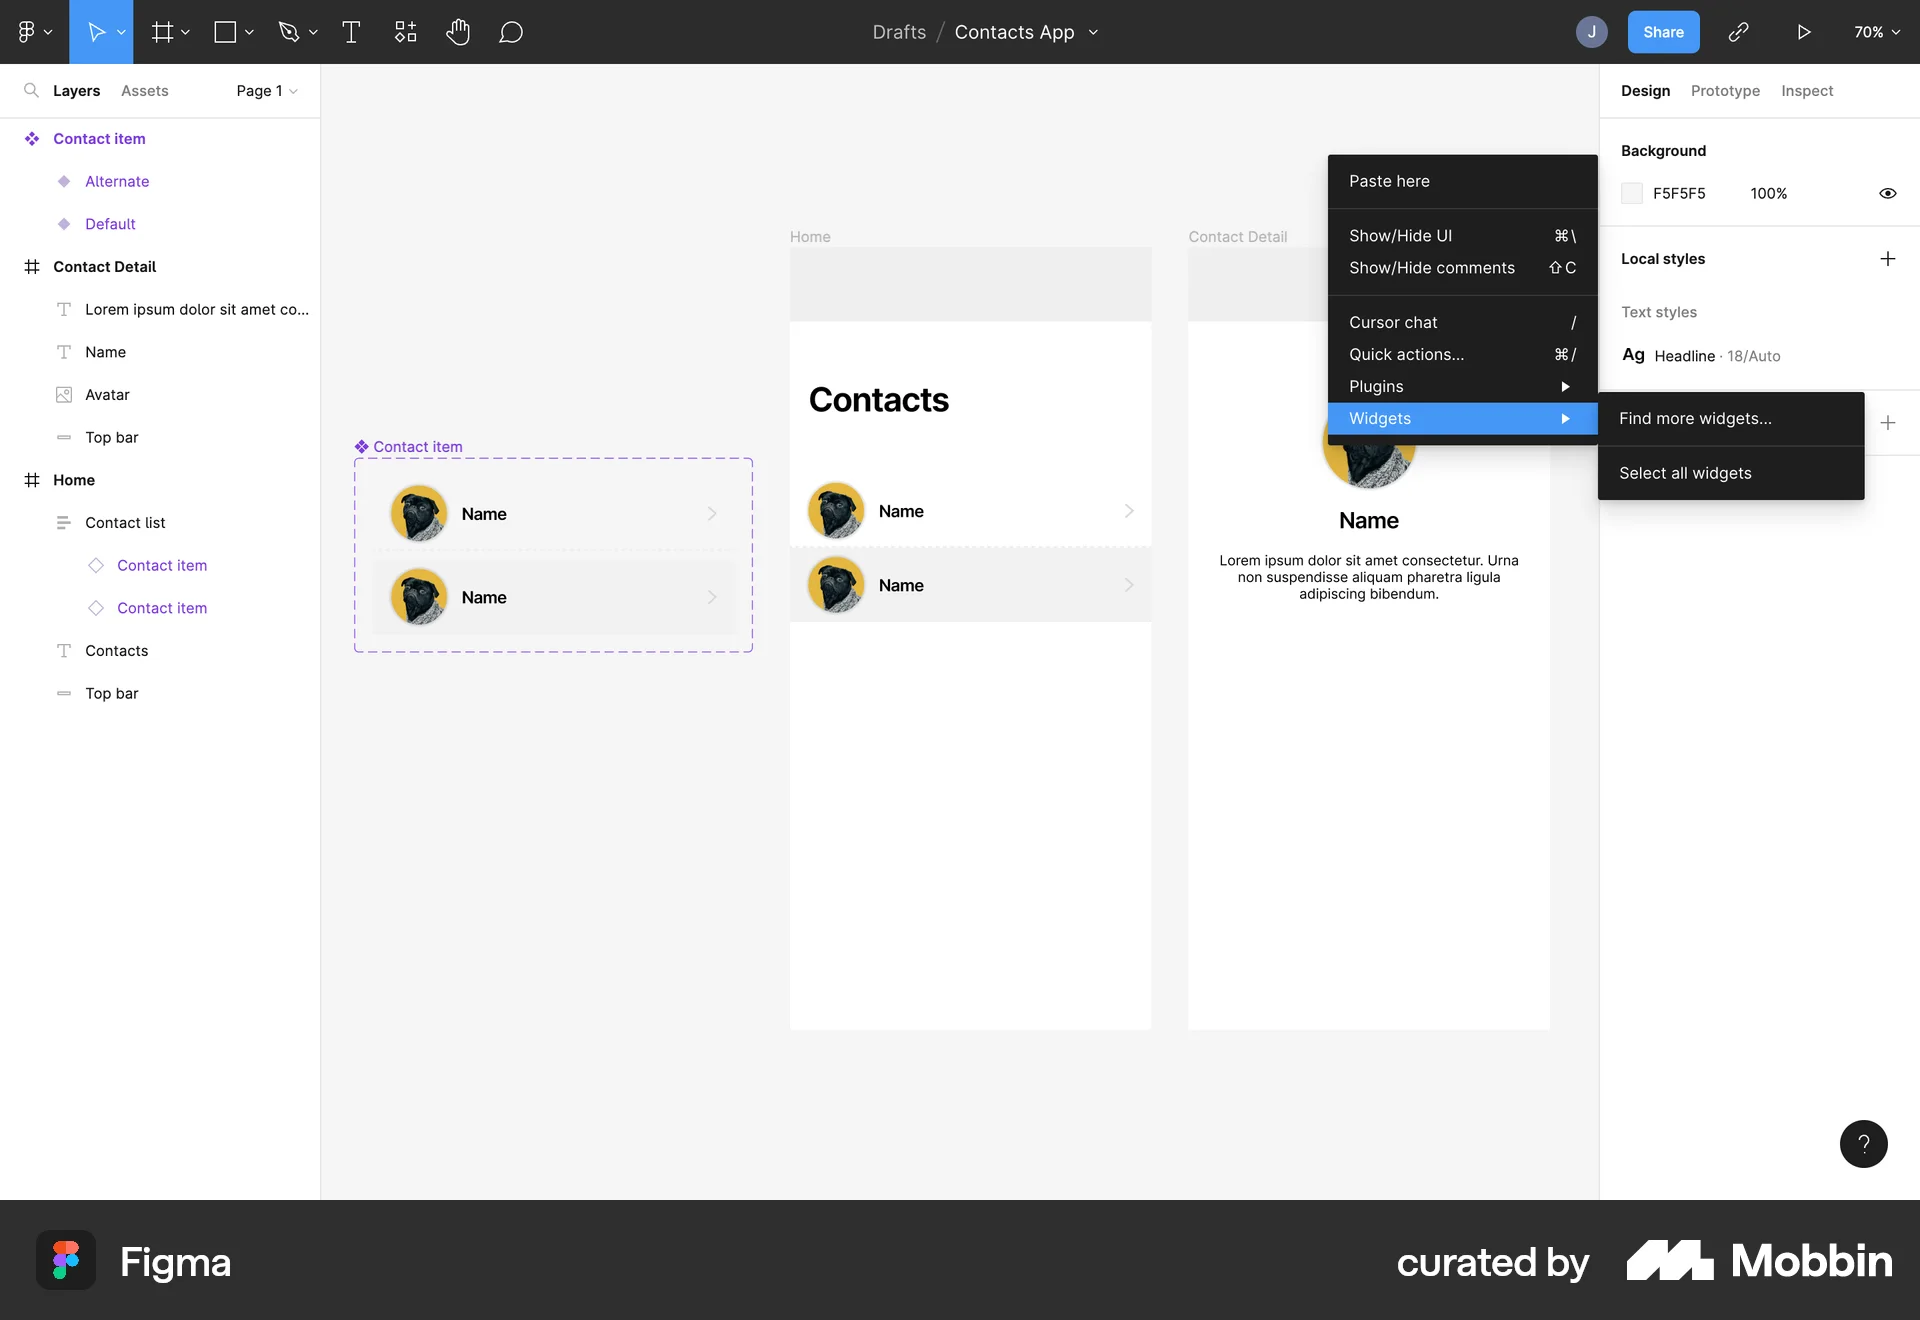The width and height of the screenshot is (1920, 1320).
Task: Click the F5F5F5 background color swatch
Action: pyautogui.click(x=1632, y=193)
